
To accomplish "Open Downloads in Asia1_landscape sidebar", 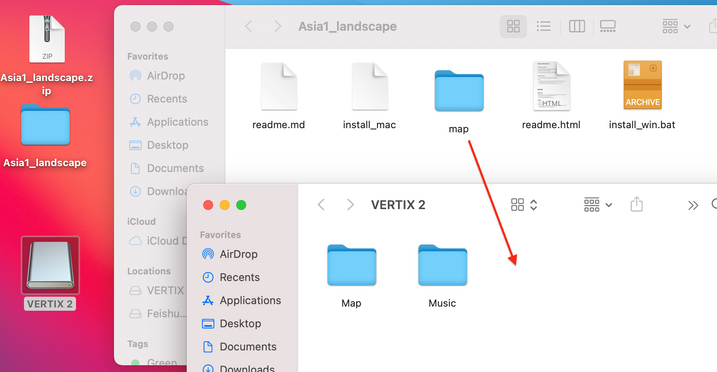I will pyautogui.click(x=158, y=191).
